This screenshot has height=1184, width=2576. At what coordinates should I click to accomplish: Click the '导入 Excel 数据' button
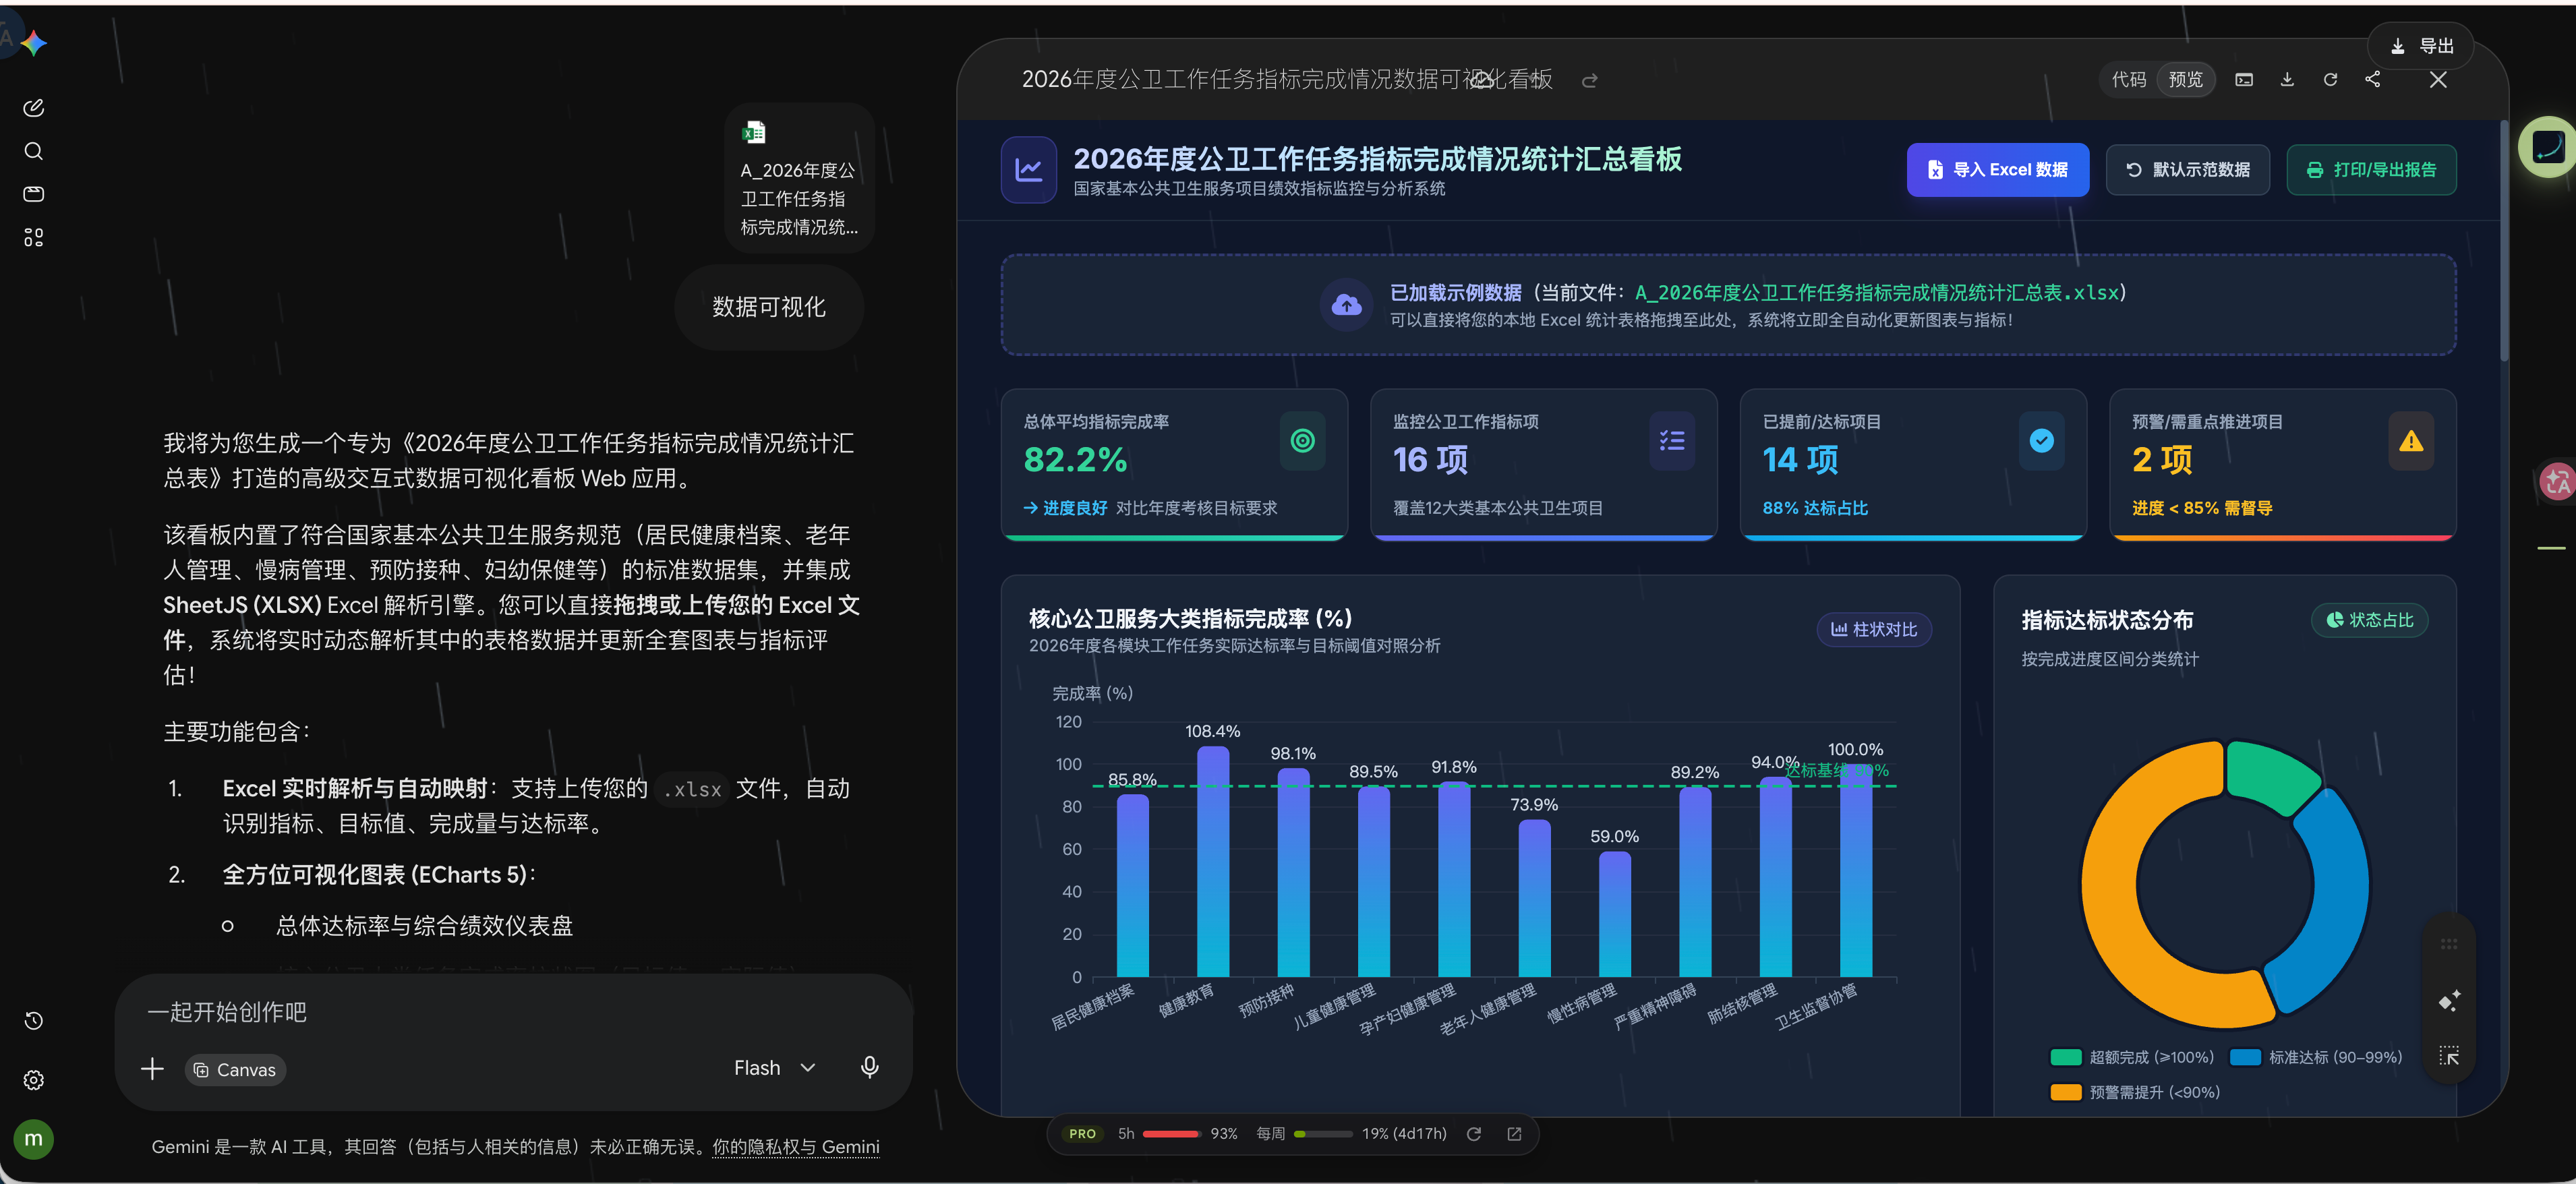tap(1998, 170)
